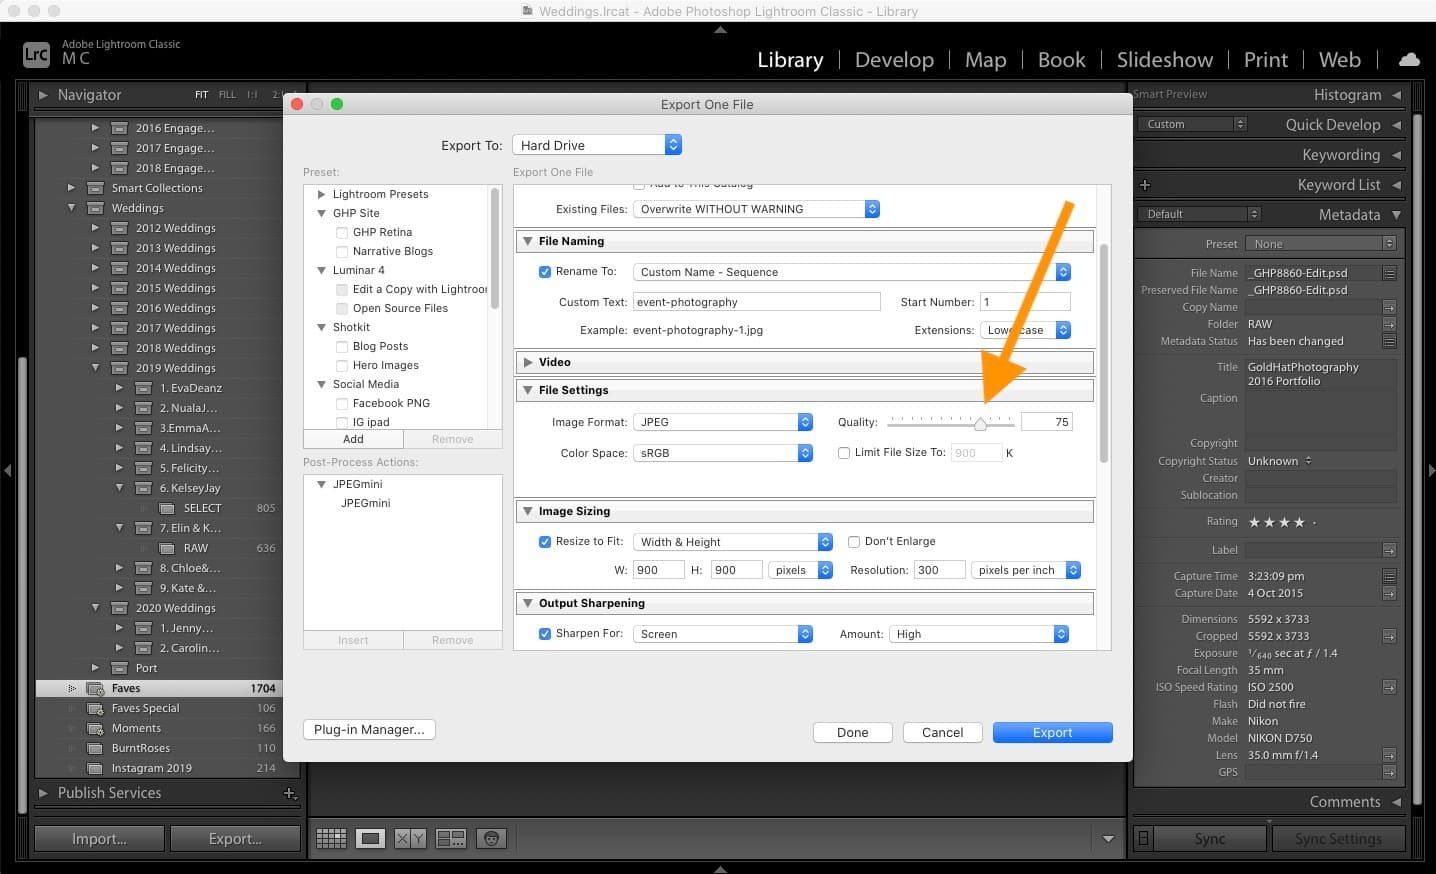Enable the Don't Enlarge checkbox
This screenshot has height=874, width=1436.
click(854, 542)
